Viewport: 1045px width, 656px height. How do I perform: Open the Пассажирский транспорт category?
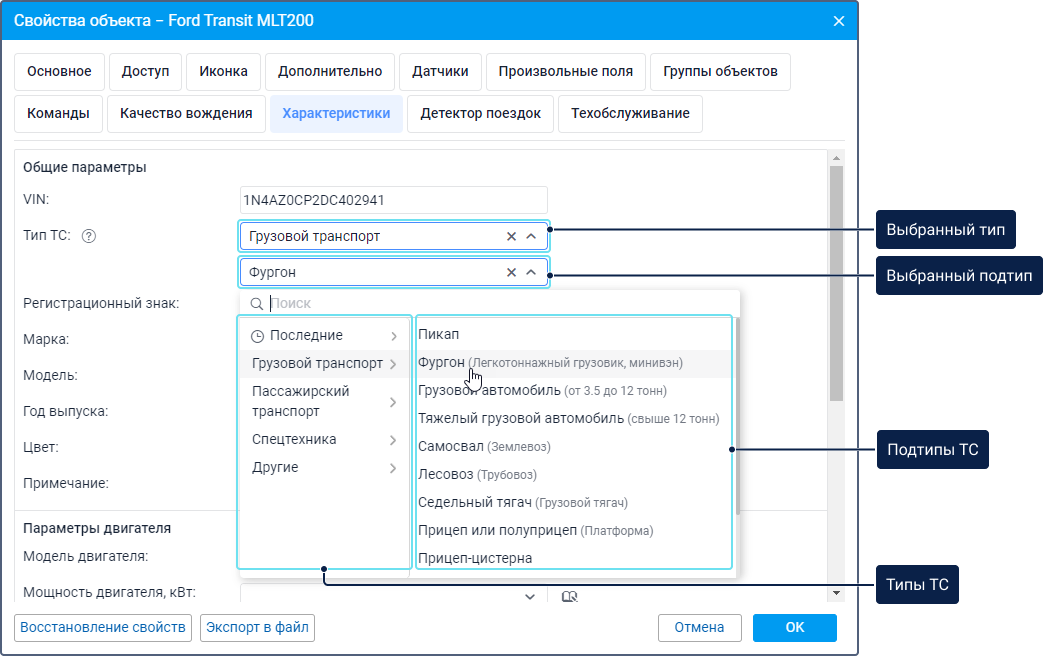coord(324,401)
